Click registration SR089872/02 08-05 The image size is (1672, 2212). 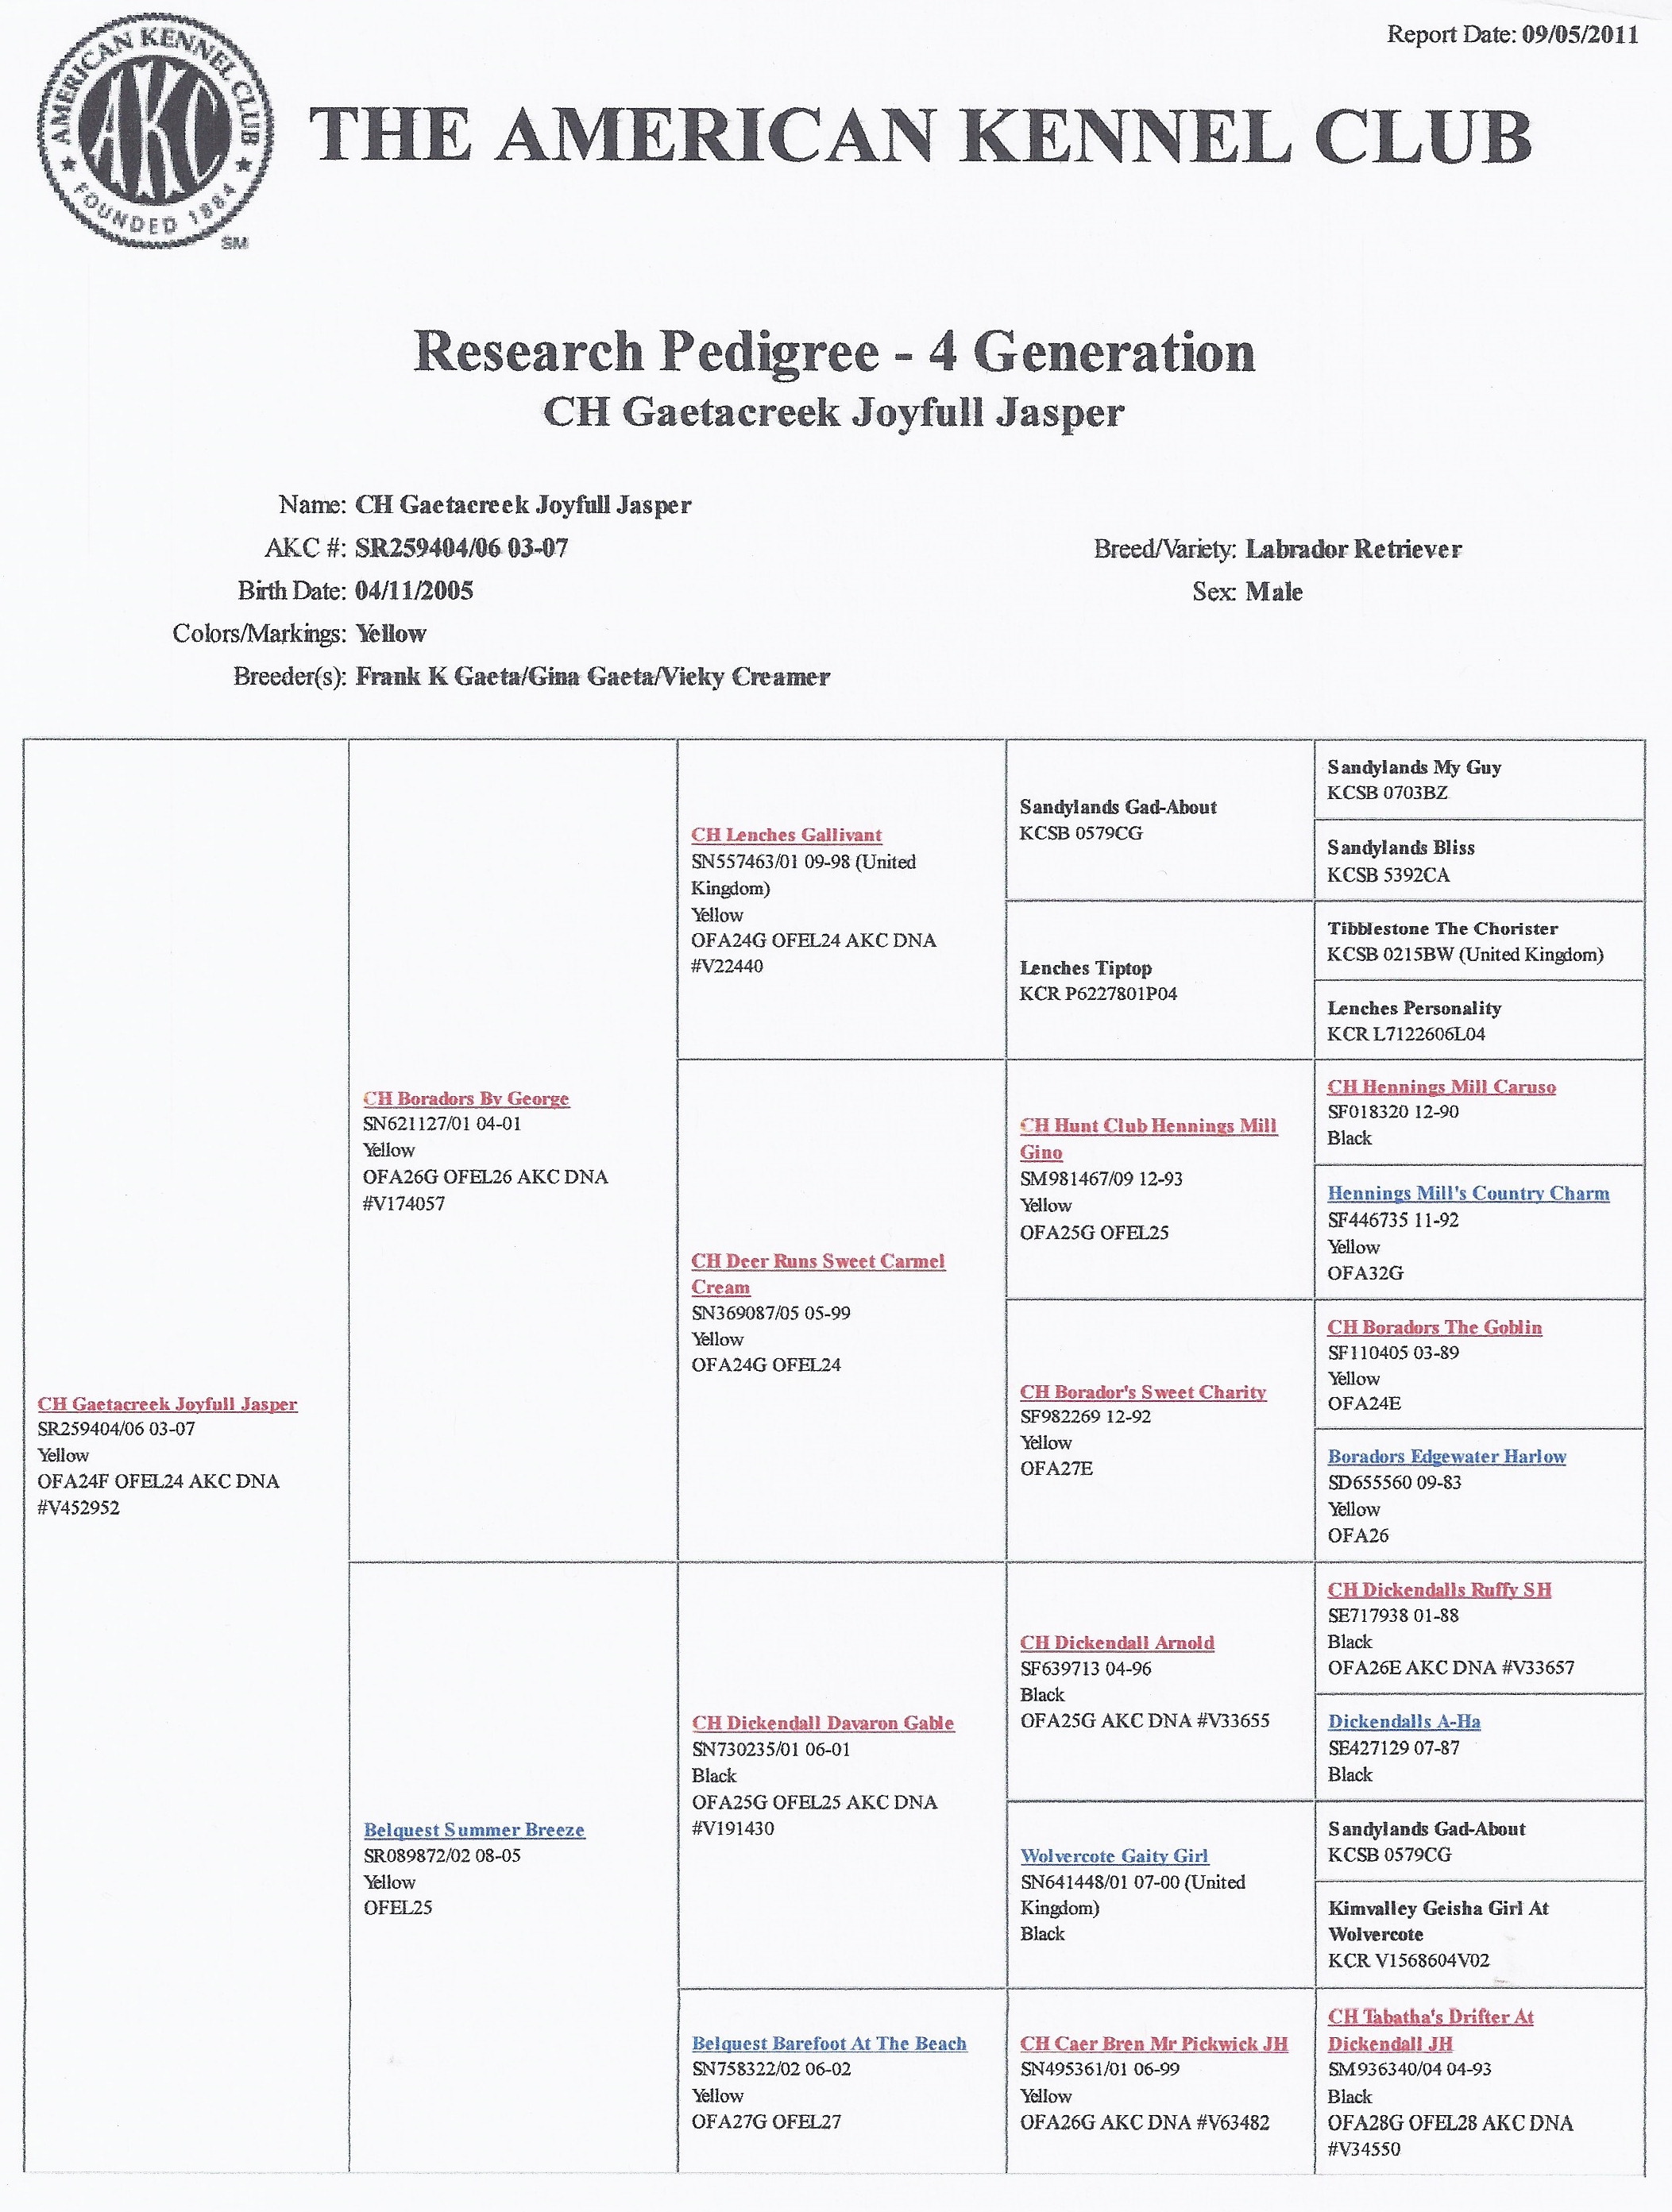tap(442, 1855)
